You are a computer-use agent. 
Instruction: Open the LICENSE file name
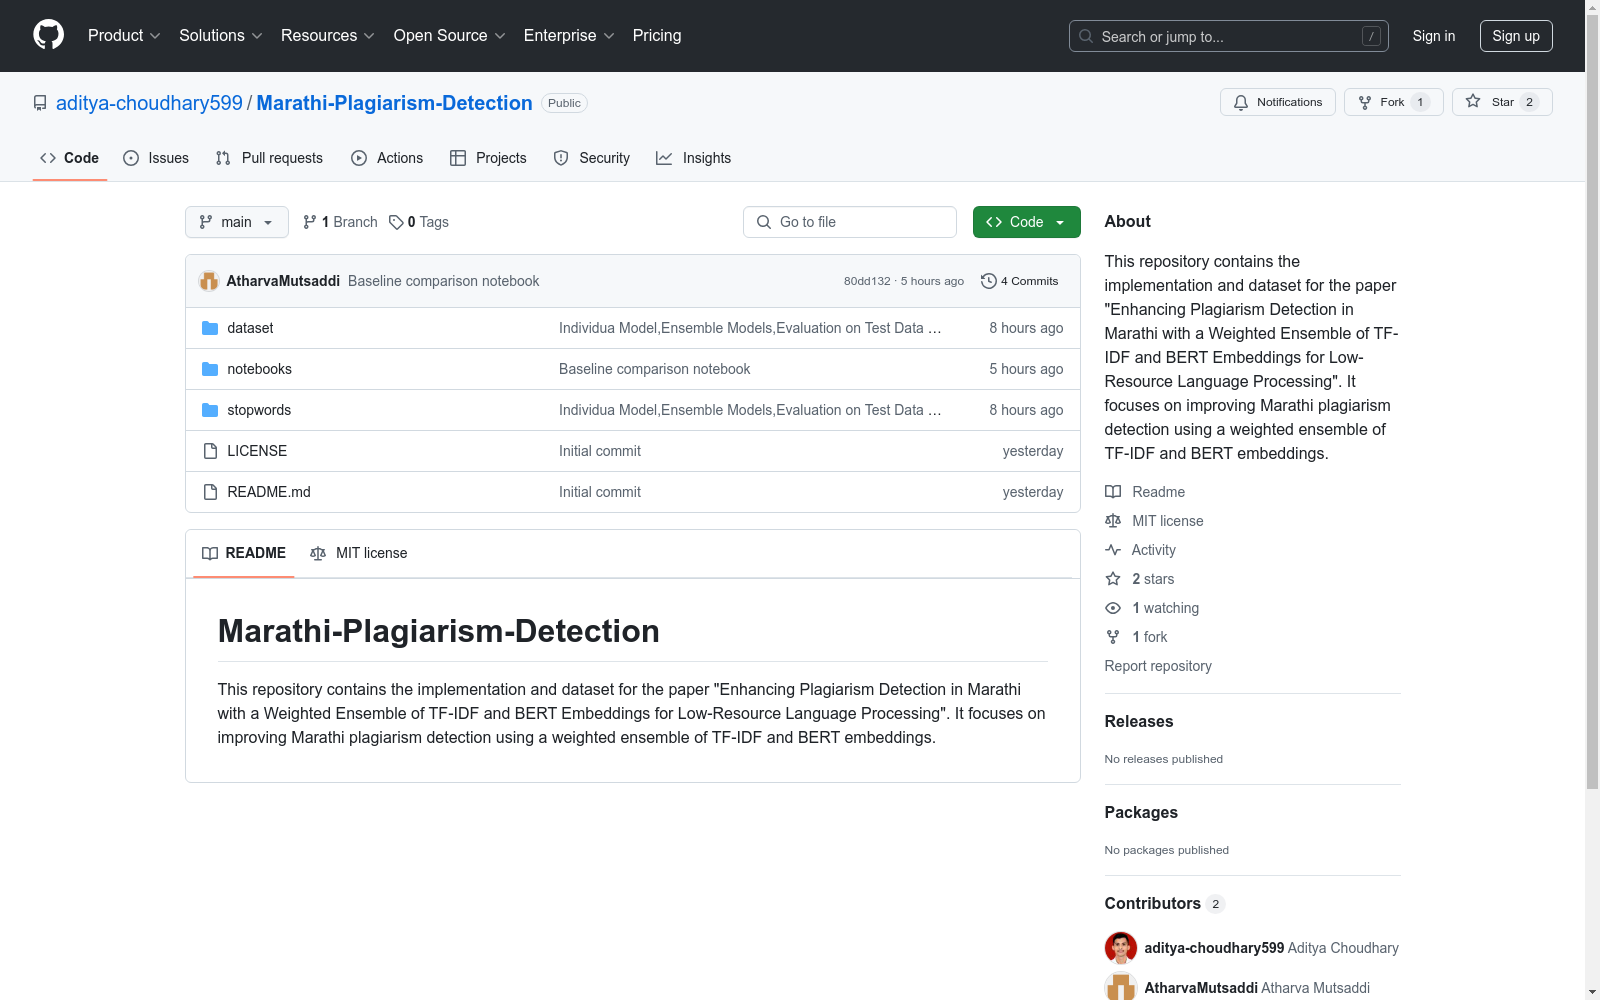pyautogui.click(x=257, y=451)
